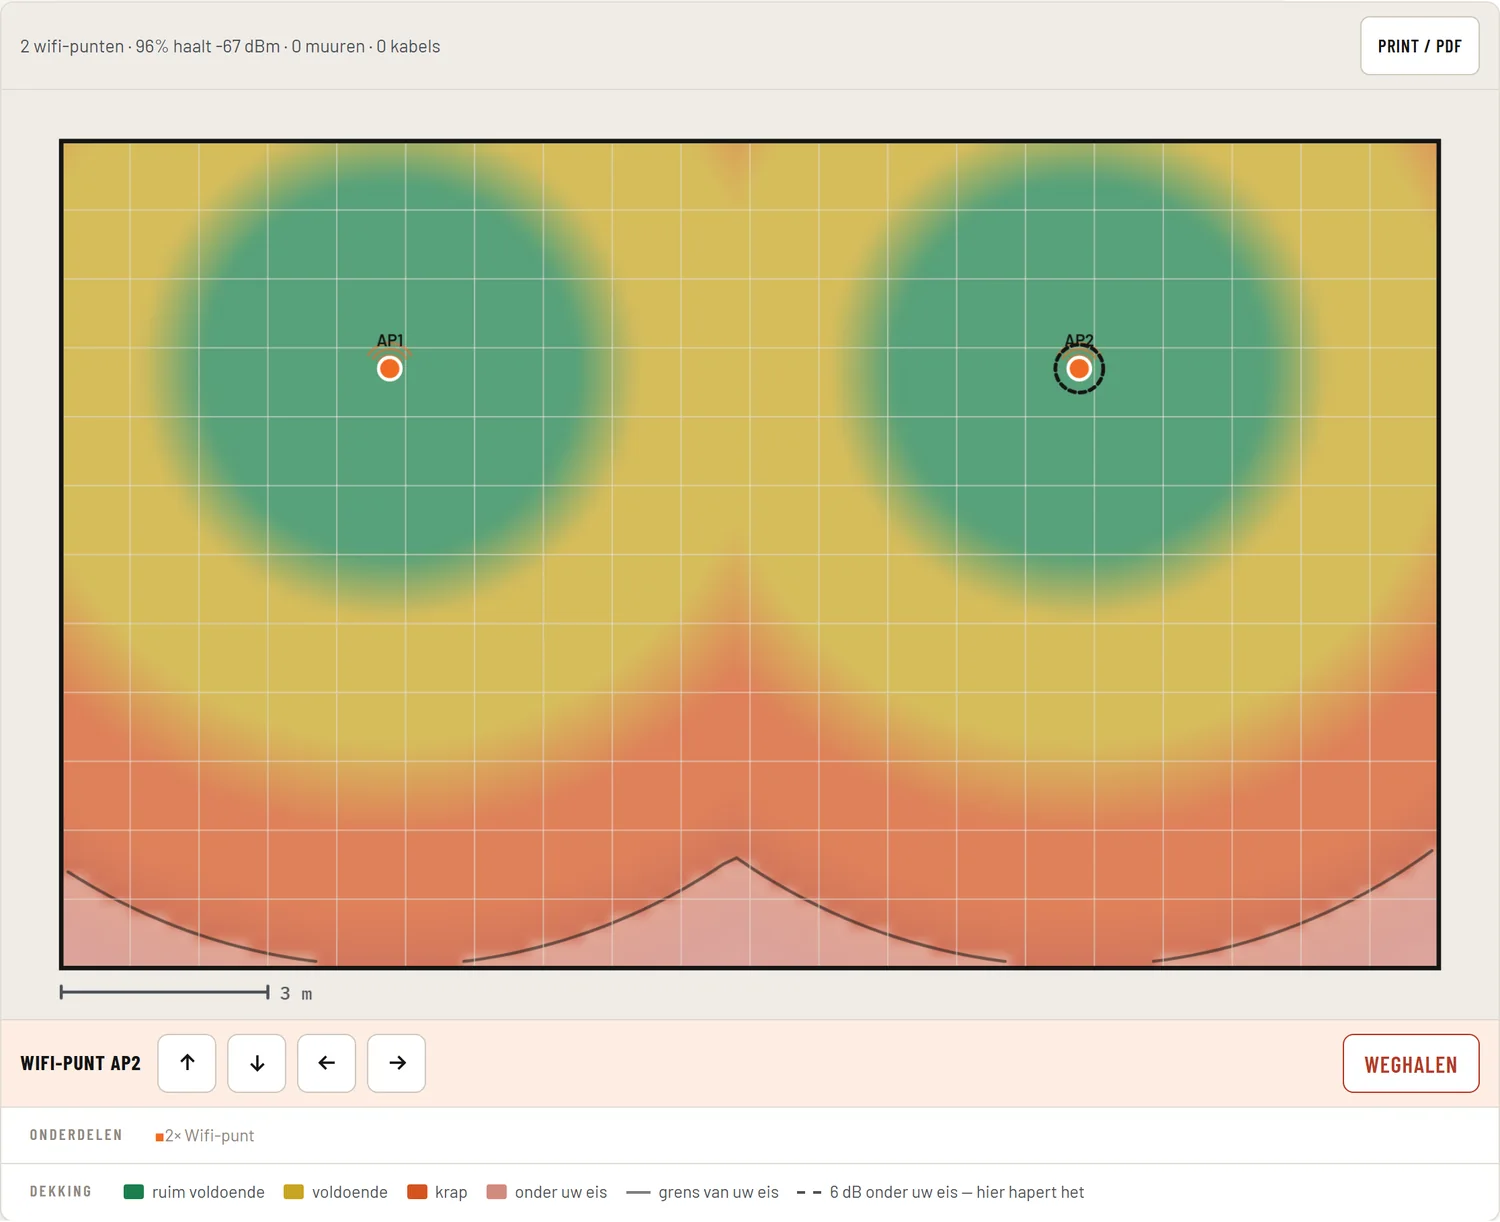Viewport: 1500px width, 1222px height.
Task: Nudge AP2 down with the down arrow
Action: [x=257, y=1063]
